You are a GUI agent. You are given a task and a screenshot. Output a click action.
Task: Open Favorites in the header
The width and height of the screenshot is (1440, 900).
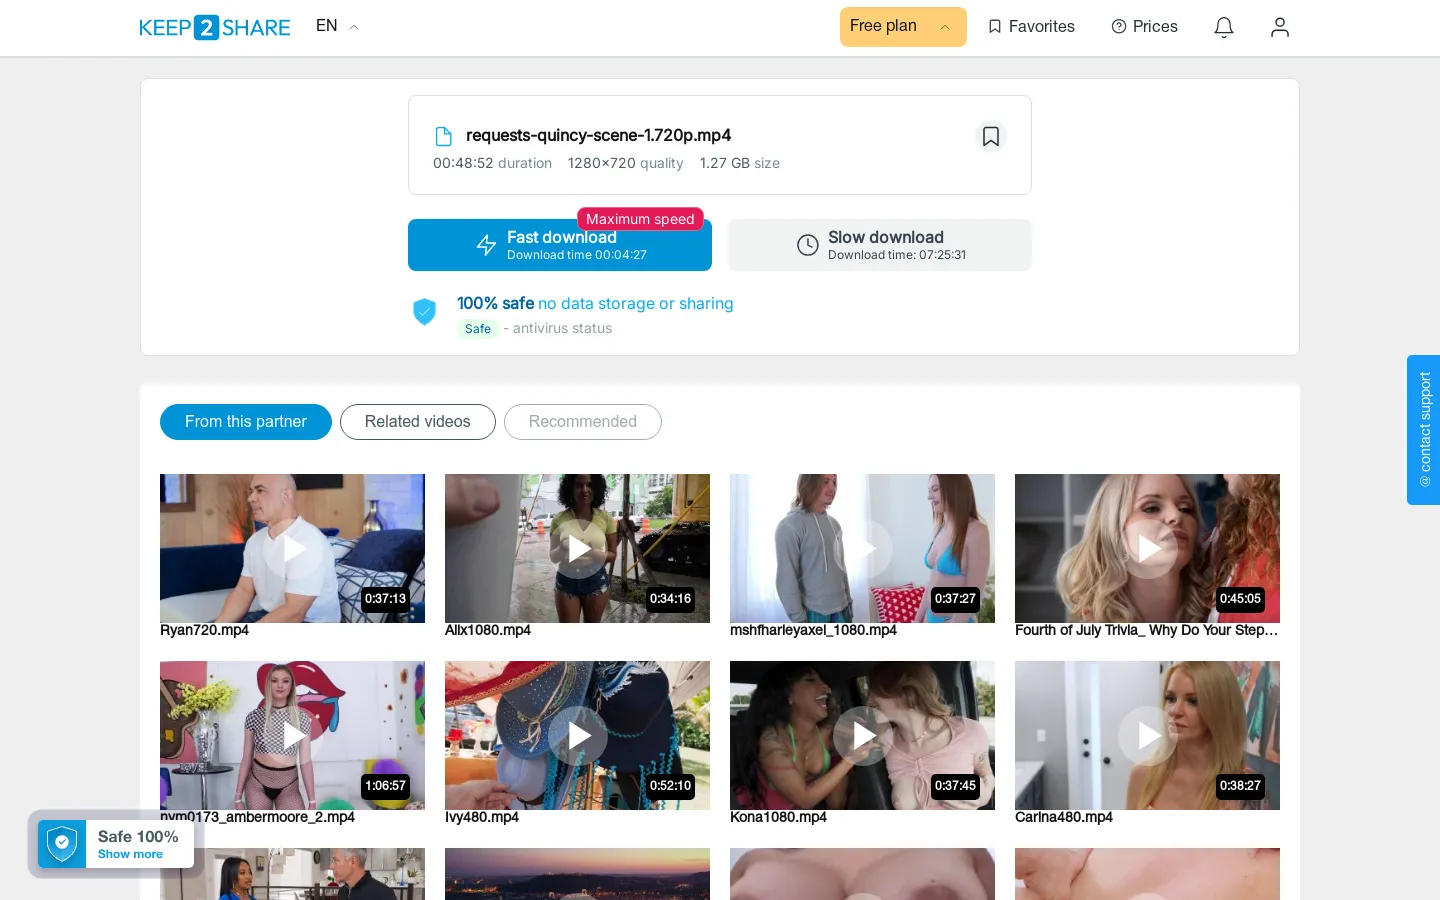pos(1031,27)
